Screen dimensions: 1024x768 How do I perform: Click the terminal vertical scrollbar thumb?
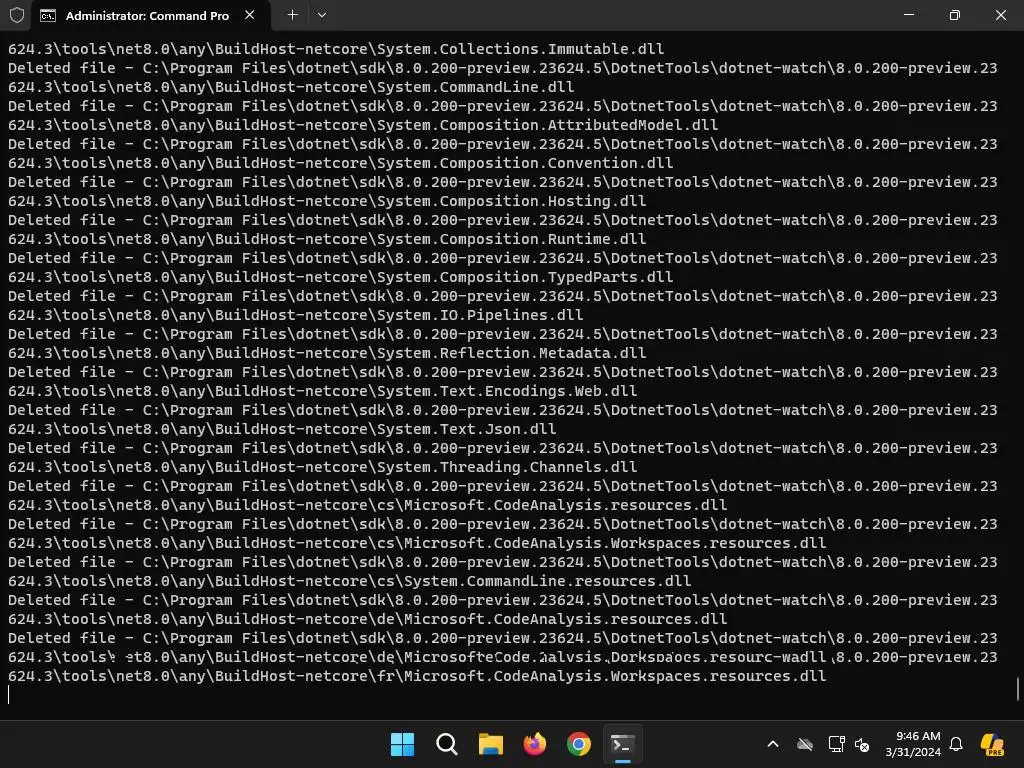1018,689
